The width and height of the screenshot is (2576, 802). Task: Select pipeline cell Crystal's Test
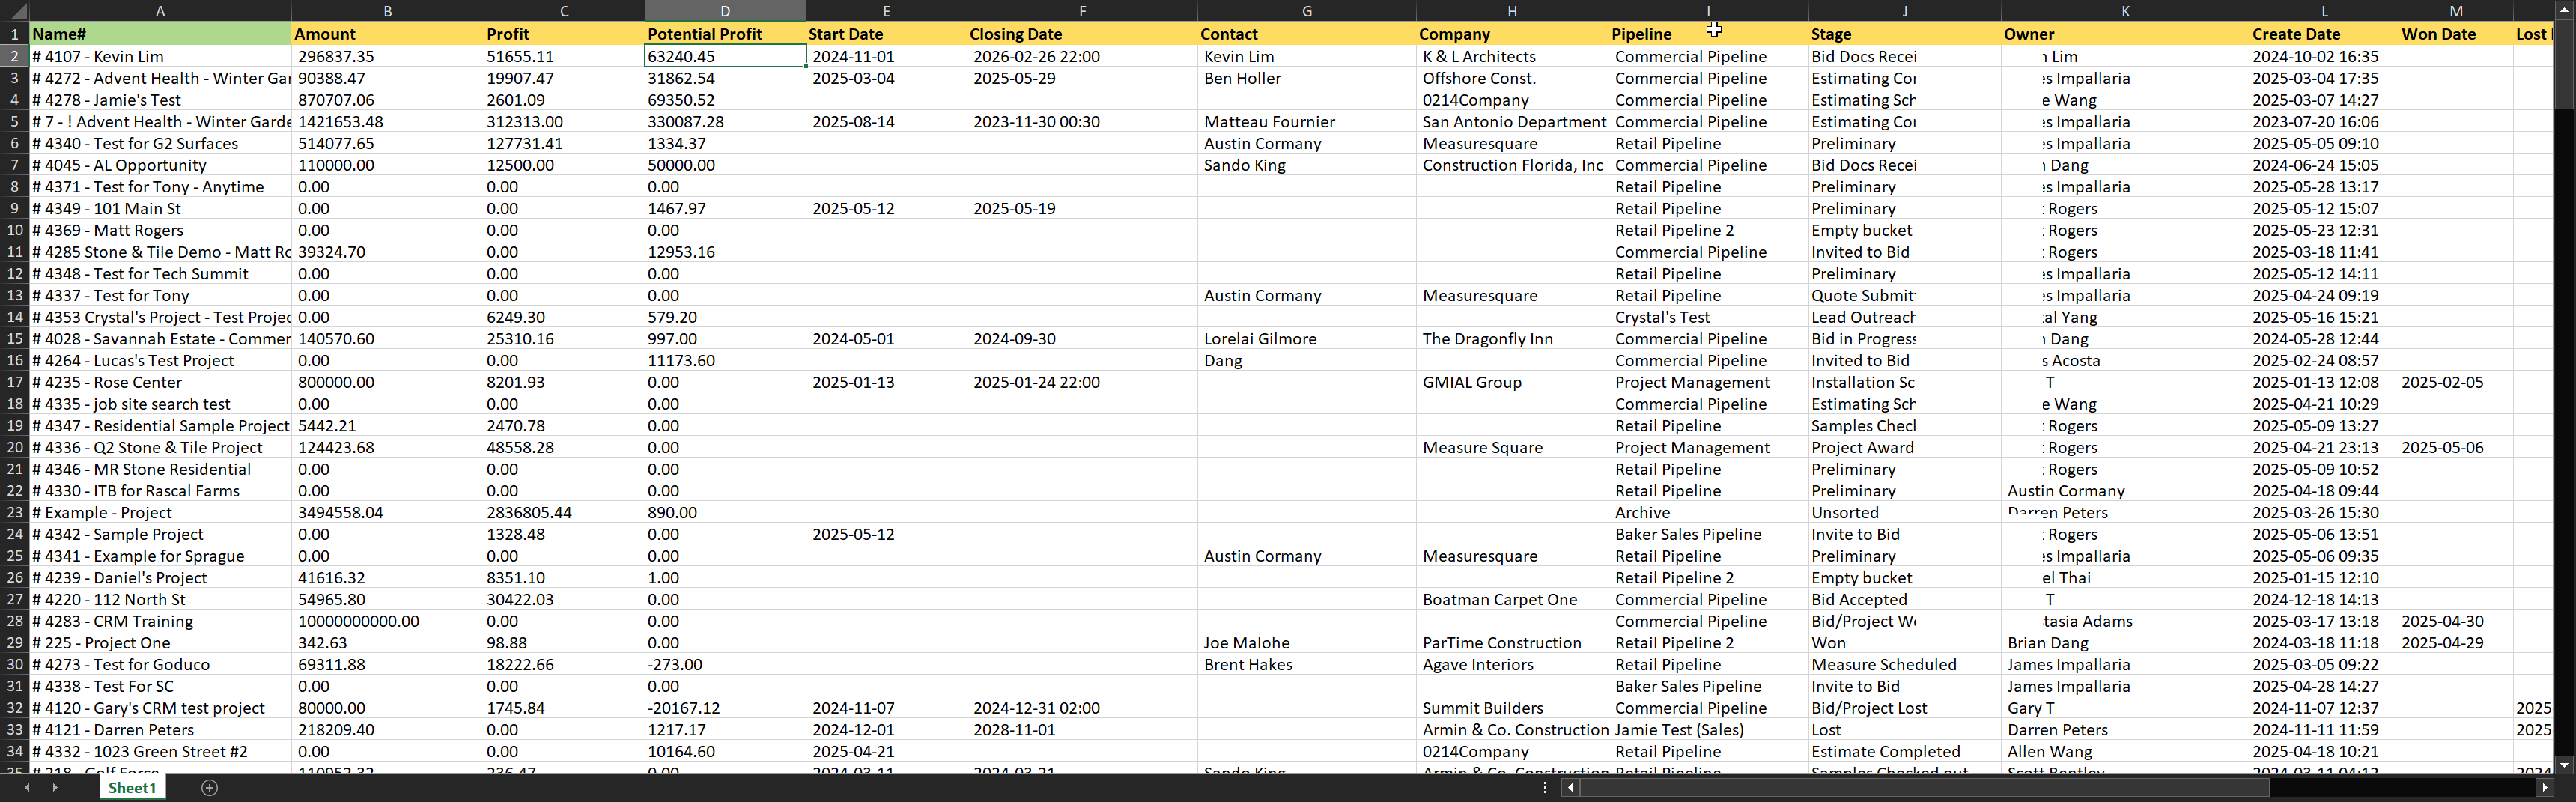tap(1708, 317)
